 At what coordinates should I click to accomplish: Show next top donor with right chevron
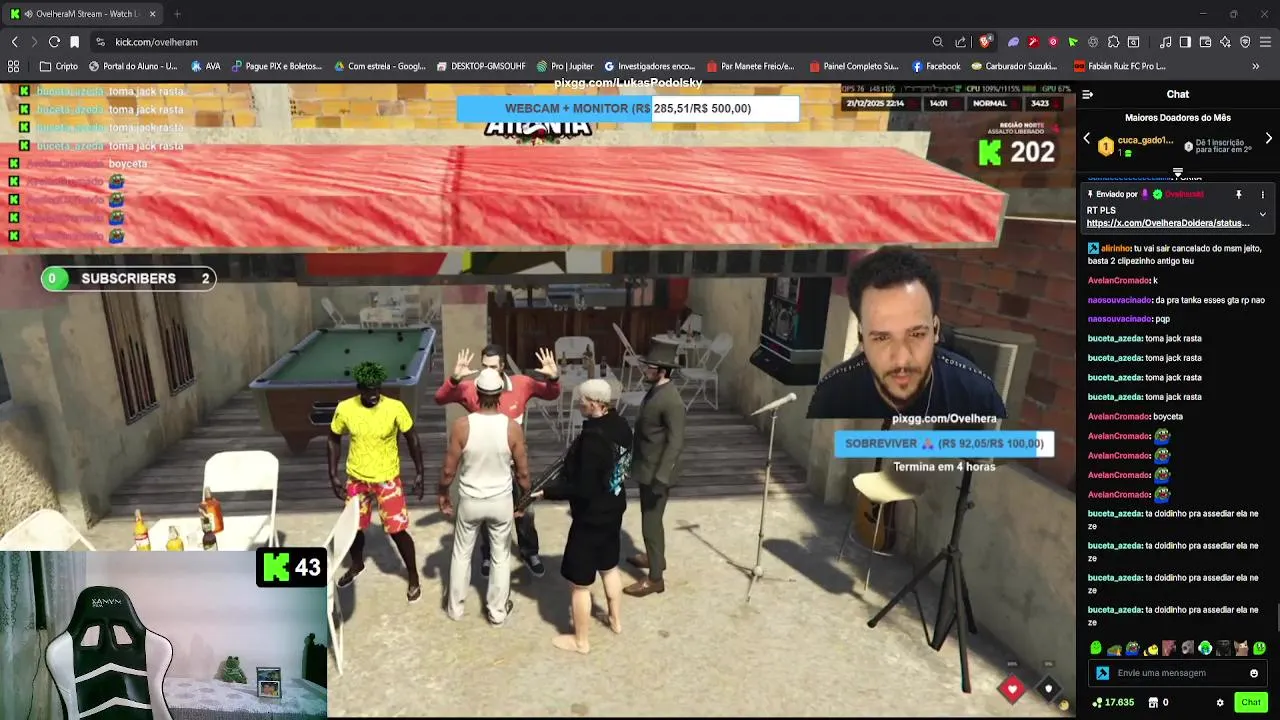point(1269,139)
